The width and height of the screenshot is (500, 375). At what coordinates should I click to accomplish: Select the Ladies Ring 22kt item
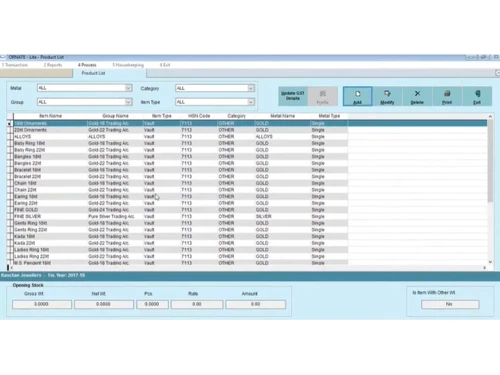[x=32, y=257]
